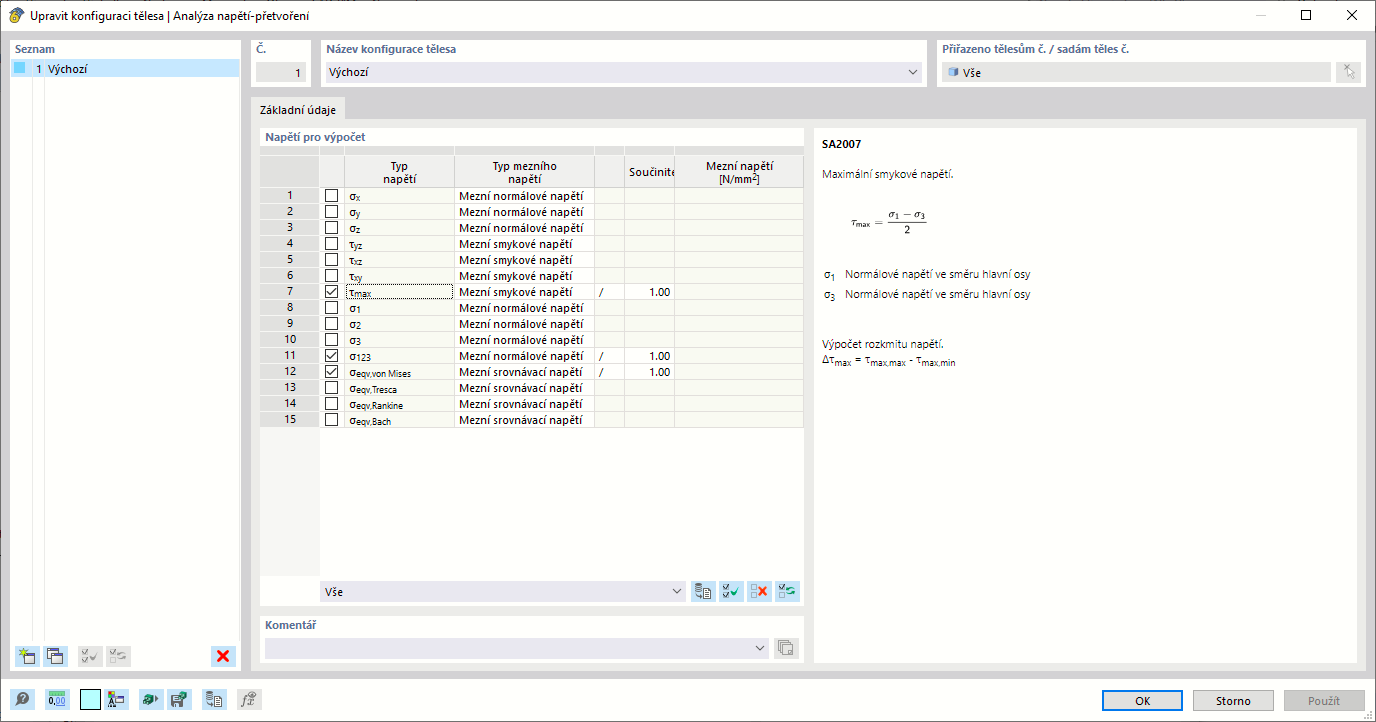The image size is (1376, 722).
Task: Enable the σy stress checkbox
Action: coord(332,212)
